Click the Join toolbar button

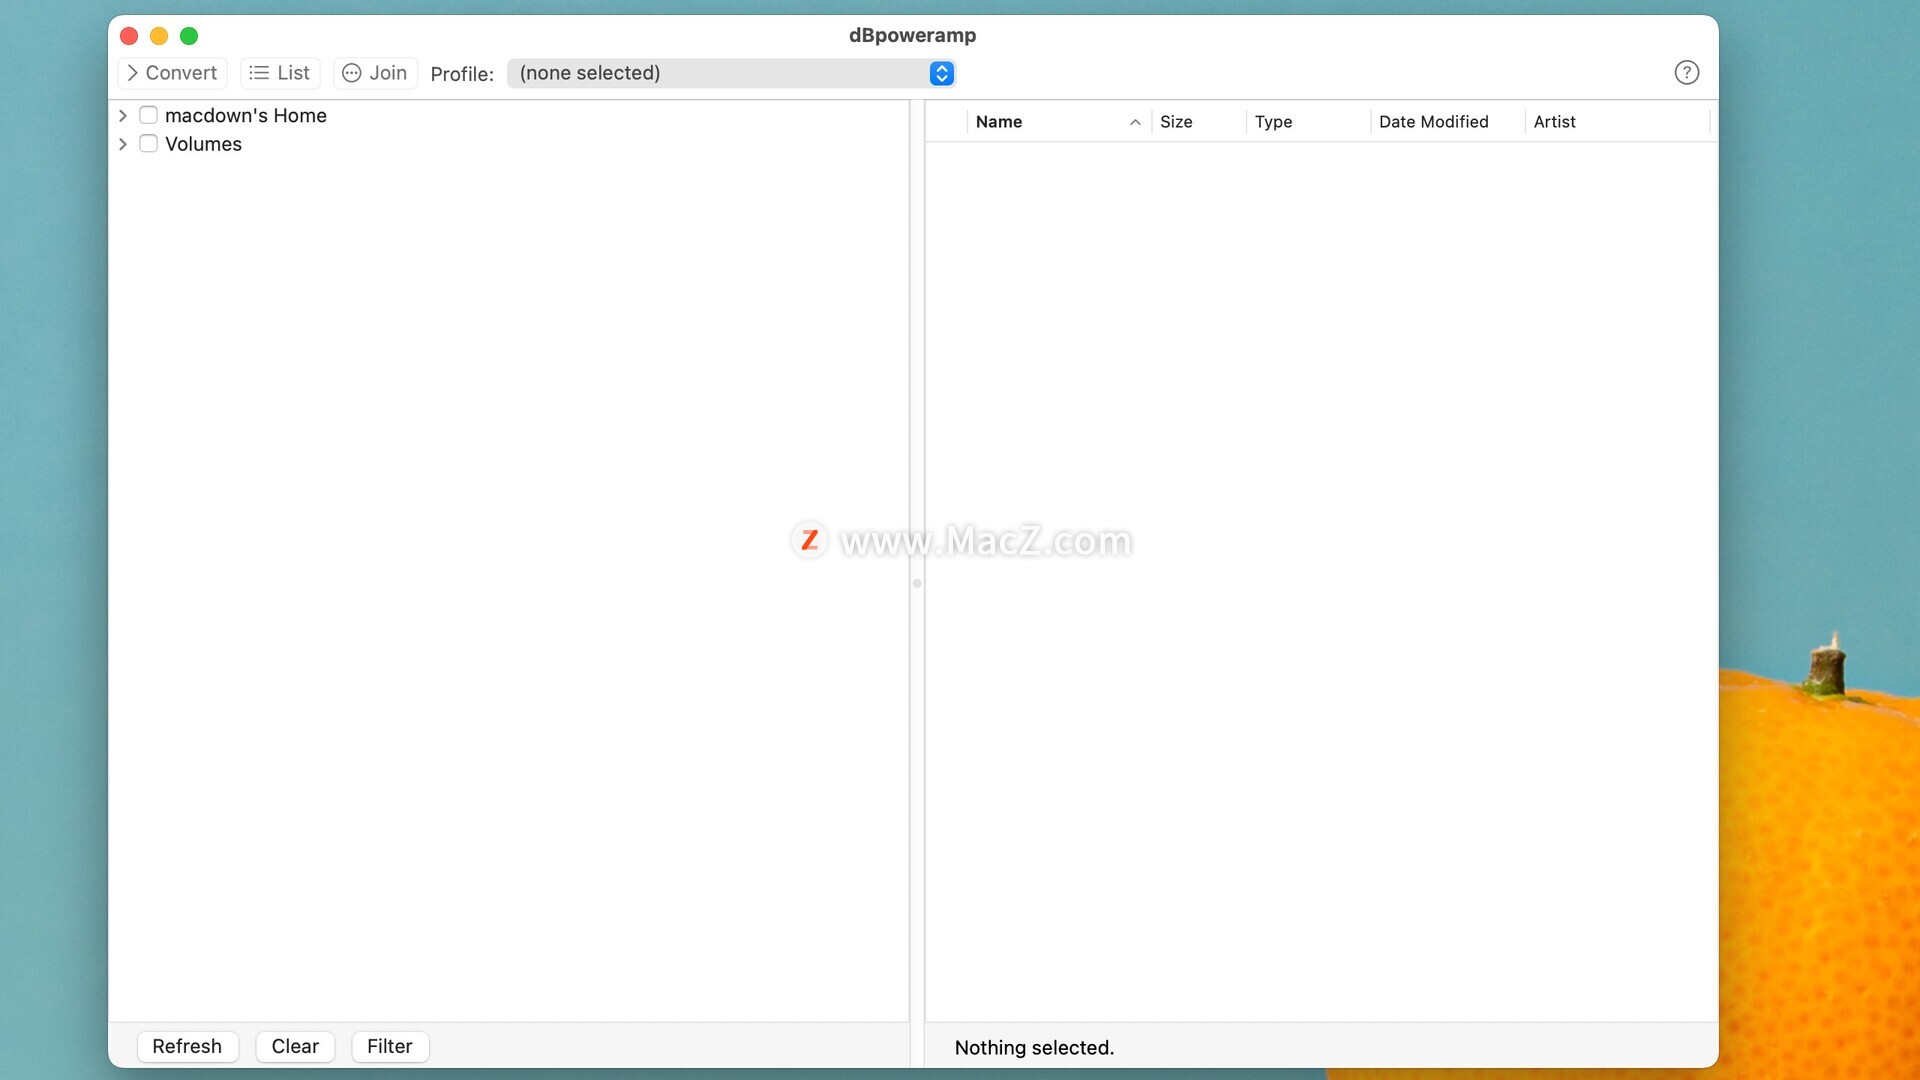pyautogui.click(x=375, y=73)
